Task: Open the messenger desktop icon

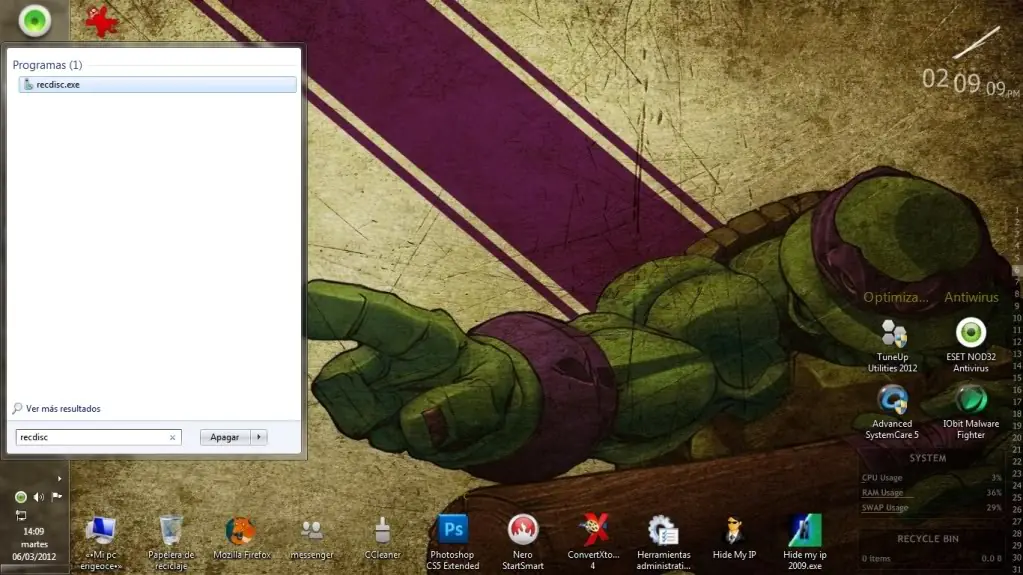Action: pyautogui.click(x=312, y=538)
